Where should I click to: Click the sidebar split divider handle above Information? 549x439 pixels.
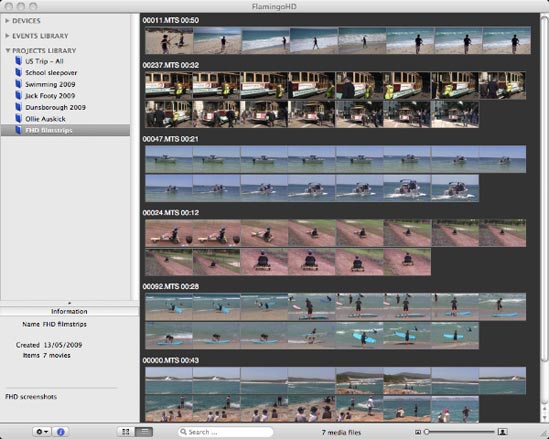point(69,303)
